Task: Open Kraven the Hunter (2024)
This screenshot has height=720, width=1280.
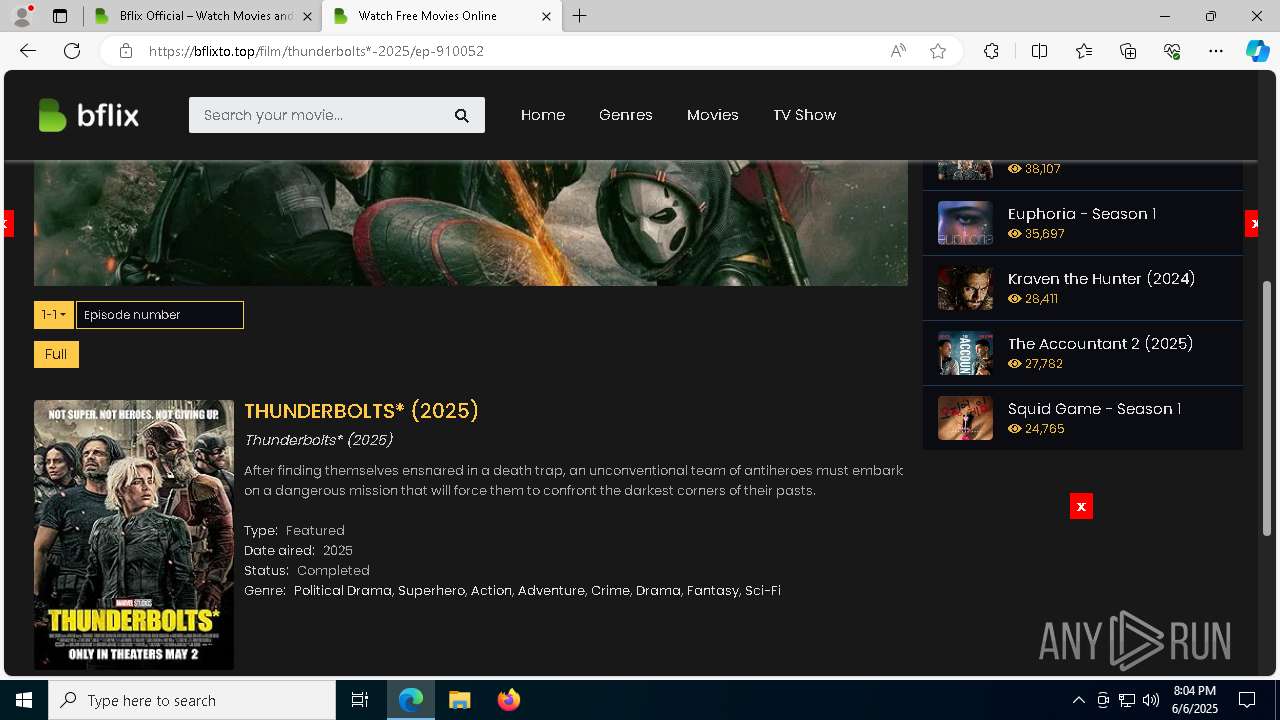Action: (1101, 279)
